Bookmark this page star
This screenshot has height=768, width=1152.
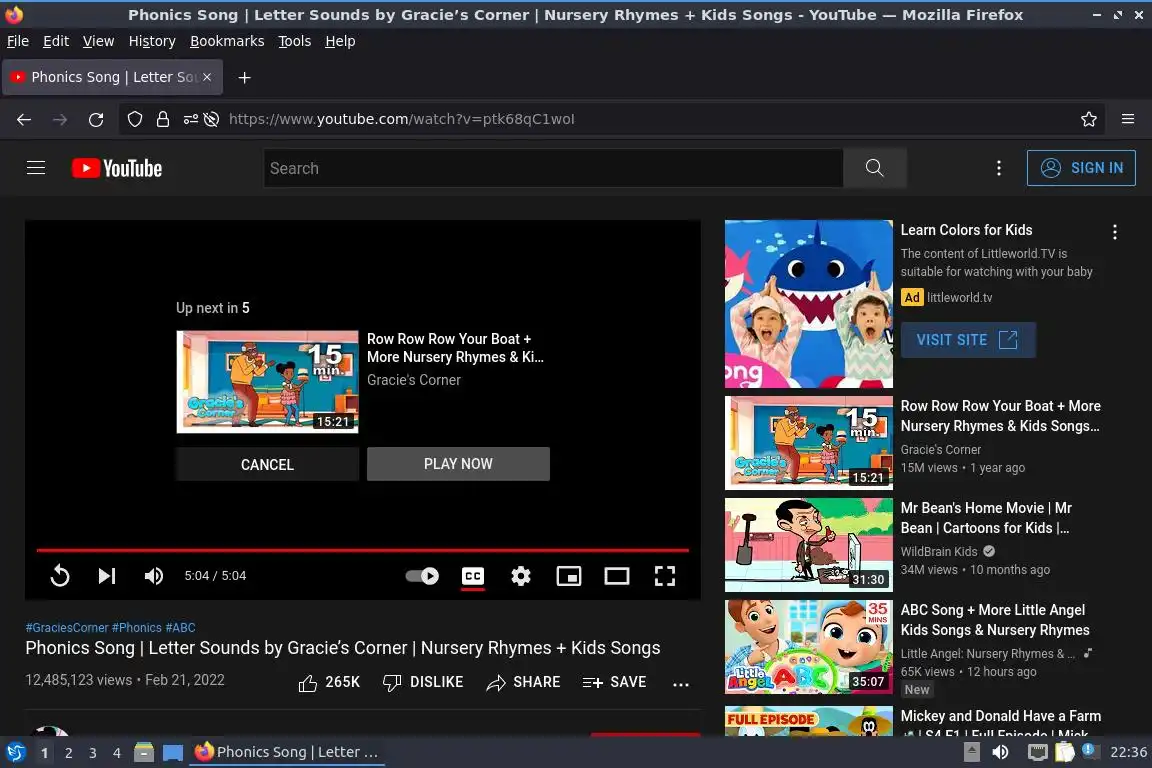coord(1089,119)
